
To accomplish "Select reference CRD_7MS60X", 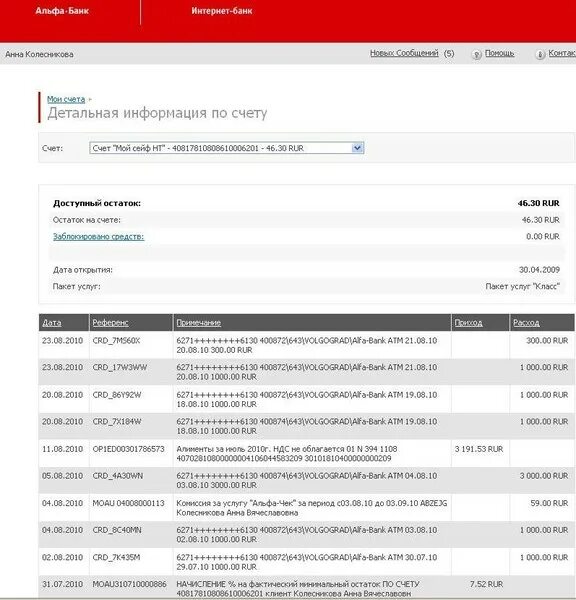I will [116, 341].
